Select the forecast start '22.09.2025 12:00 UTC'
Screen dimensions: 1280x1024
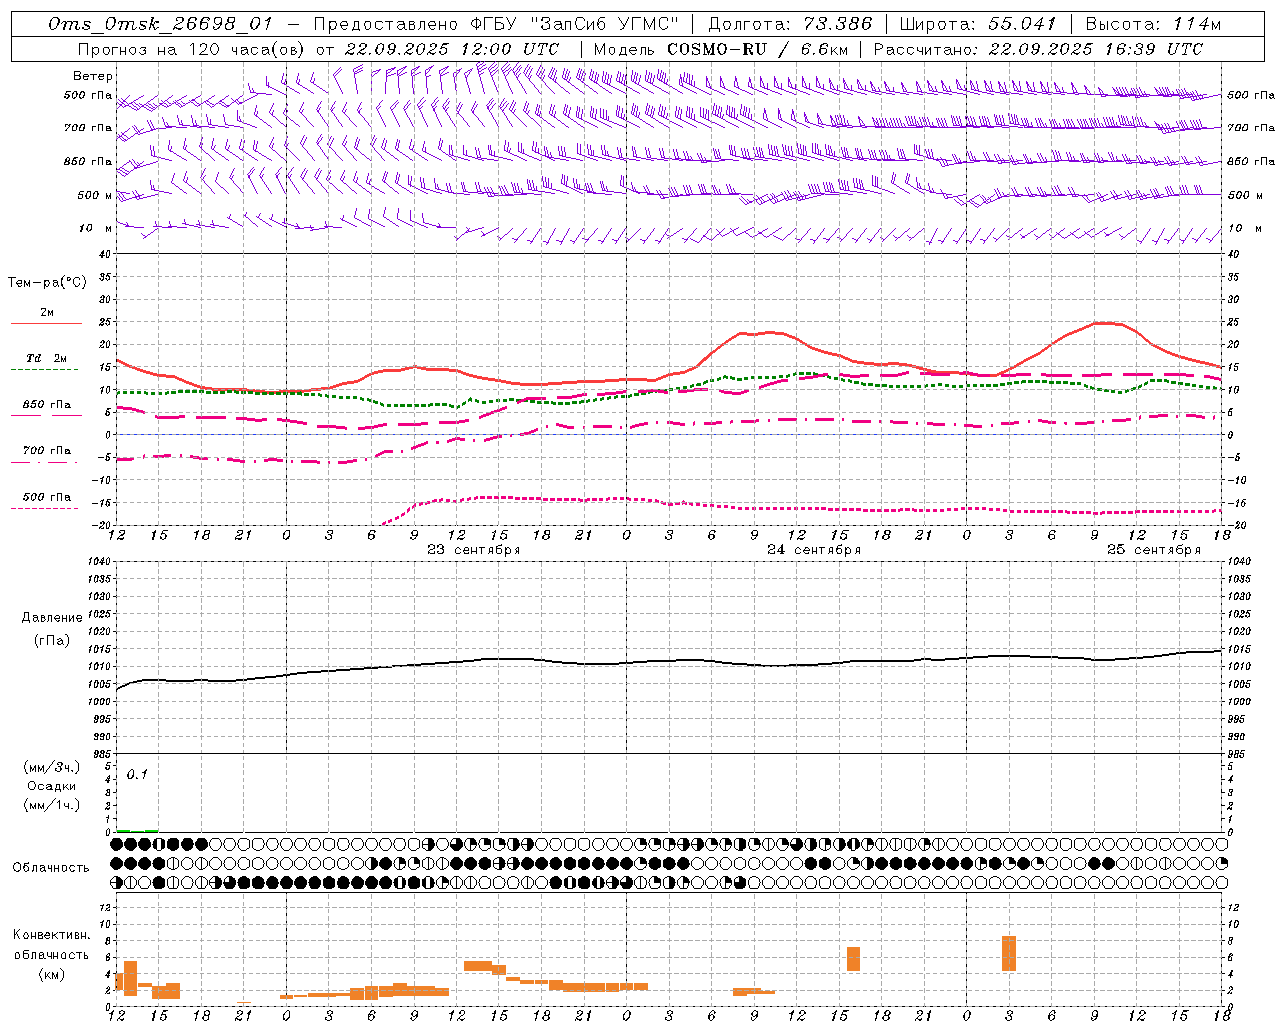(x=452, y=49)
